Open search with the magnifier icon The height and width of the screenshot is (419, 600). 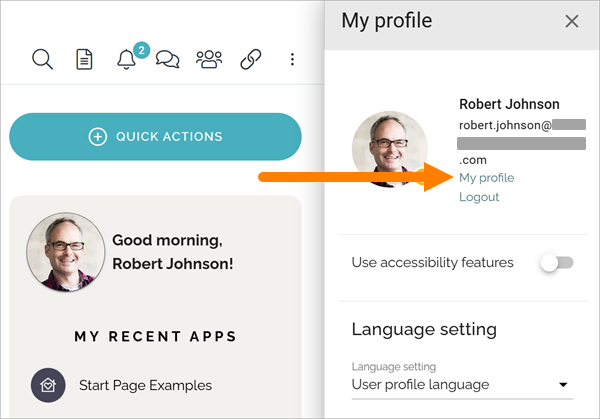[x=42, y=59]
